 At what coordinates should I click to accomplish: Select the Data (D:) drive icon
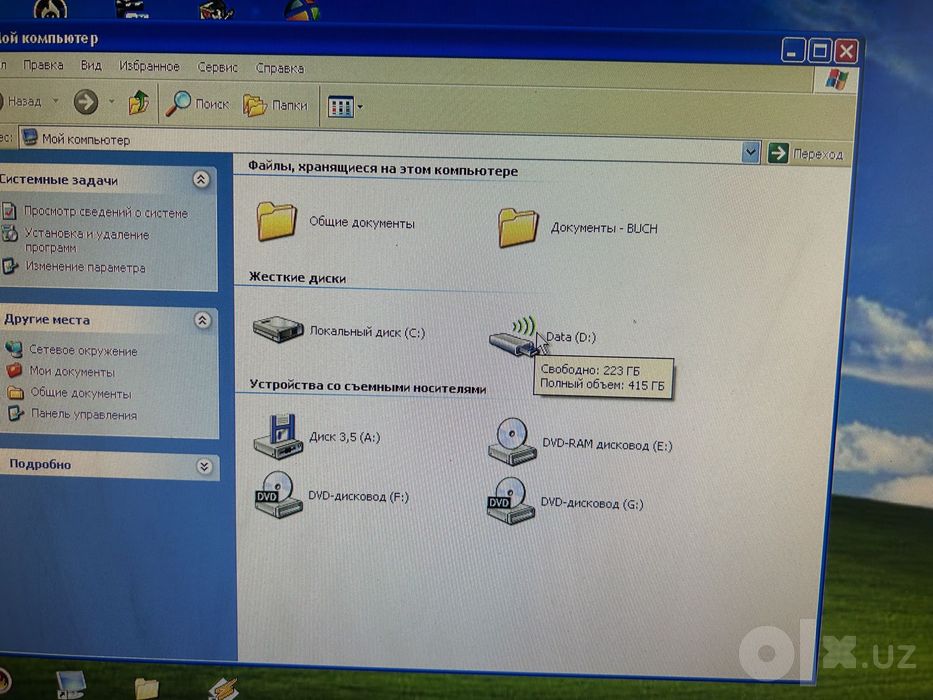click(x=514, y=337)
